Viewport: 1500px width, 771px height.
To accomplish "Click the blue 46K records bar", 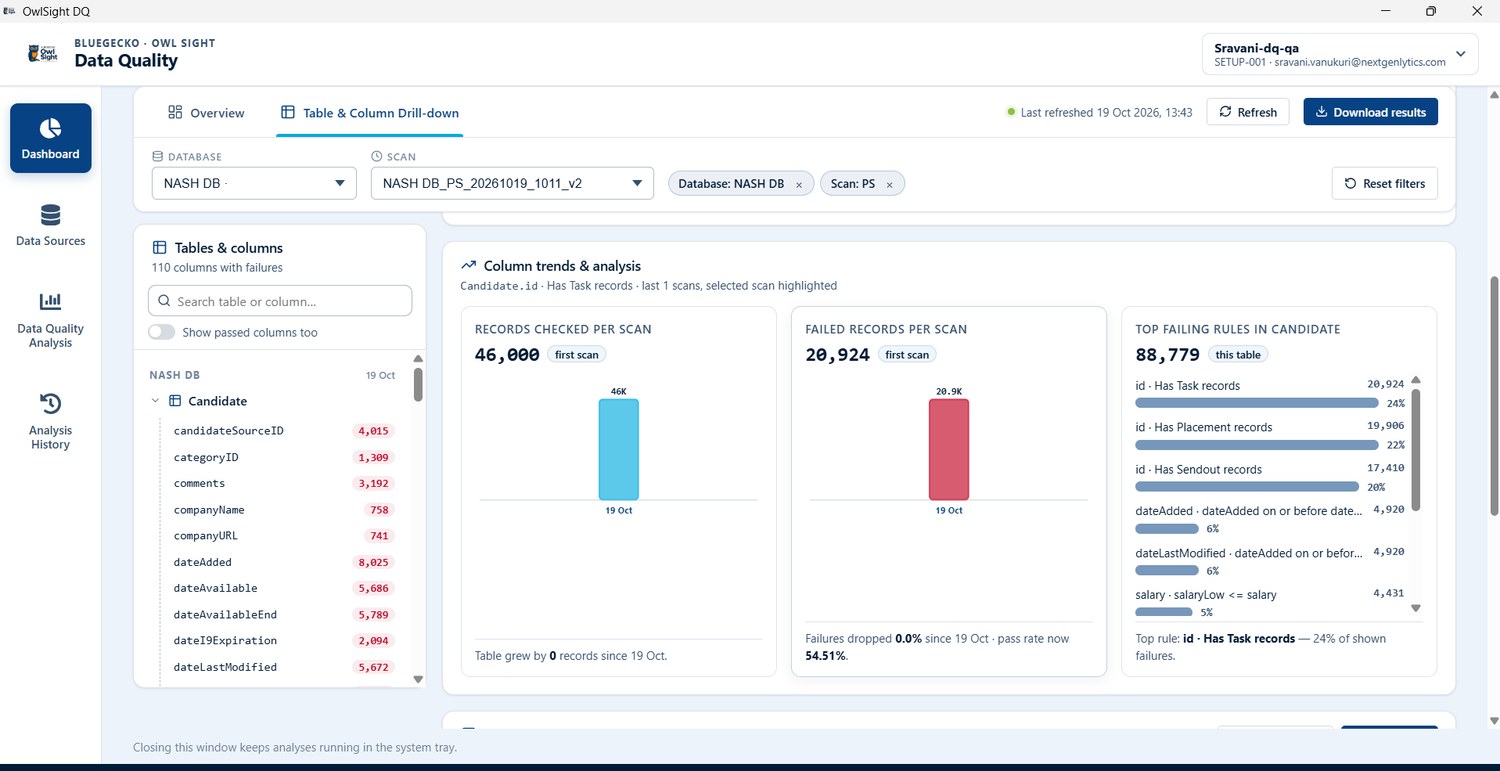I will [x=618, y=449].
